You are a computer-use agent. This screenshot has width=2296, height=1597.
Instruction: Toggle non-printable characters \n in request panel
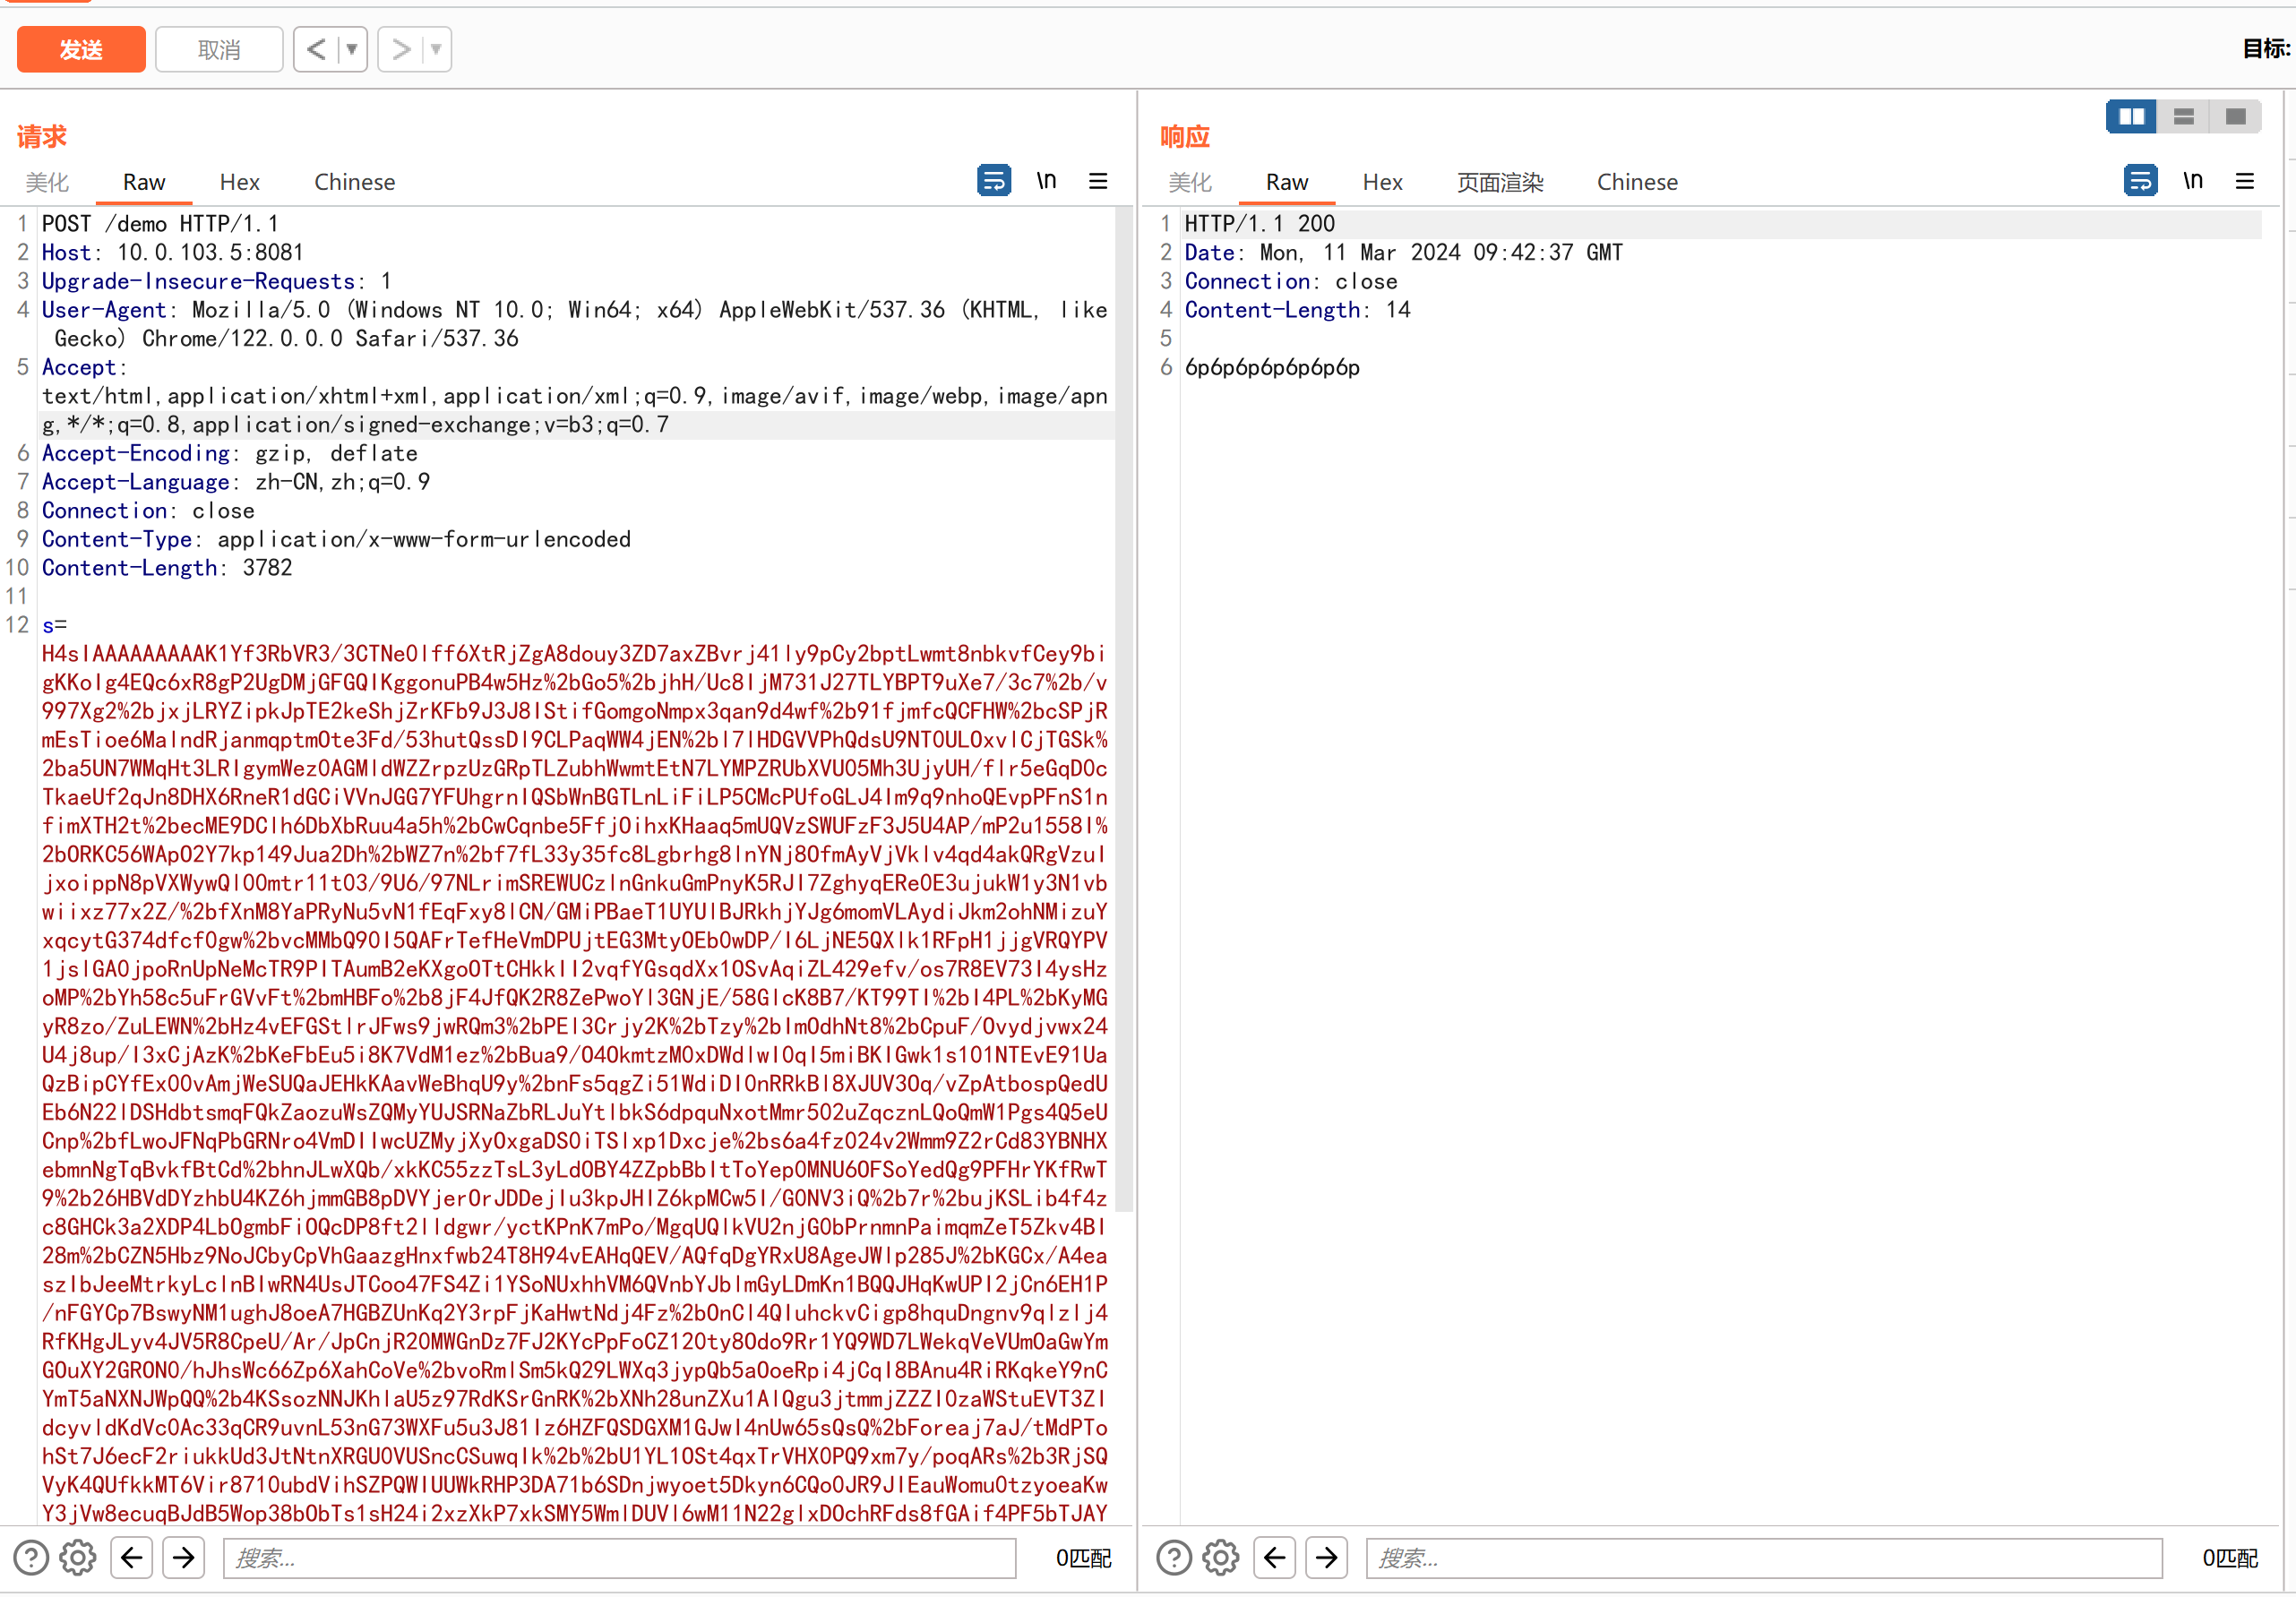click(1046, 181)
